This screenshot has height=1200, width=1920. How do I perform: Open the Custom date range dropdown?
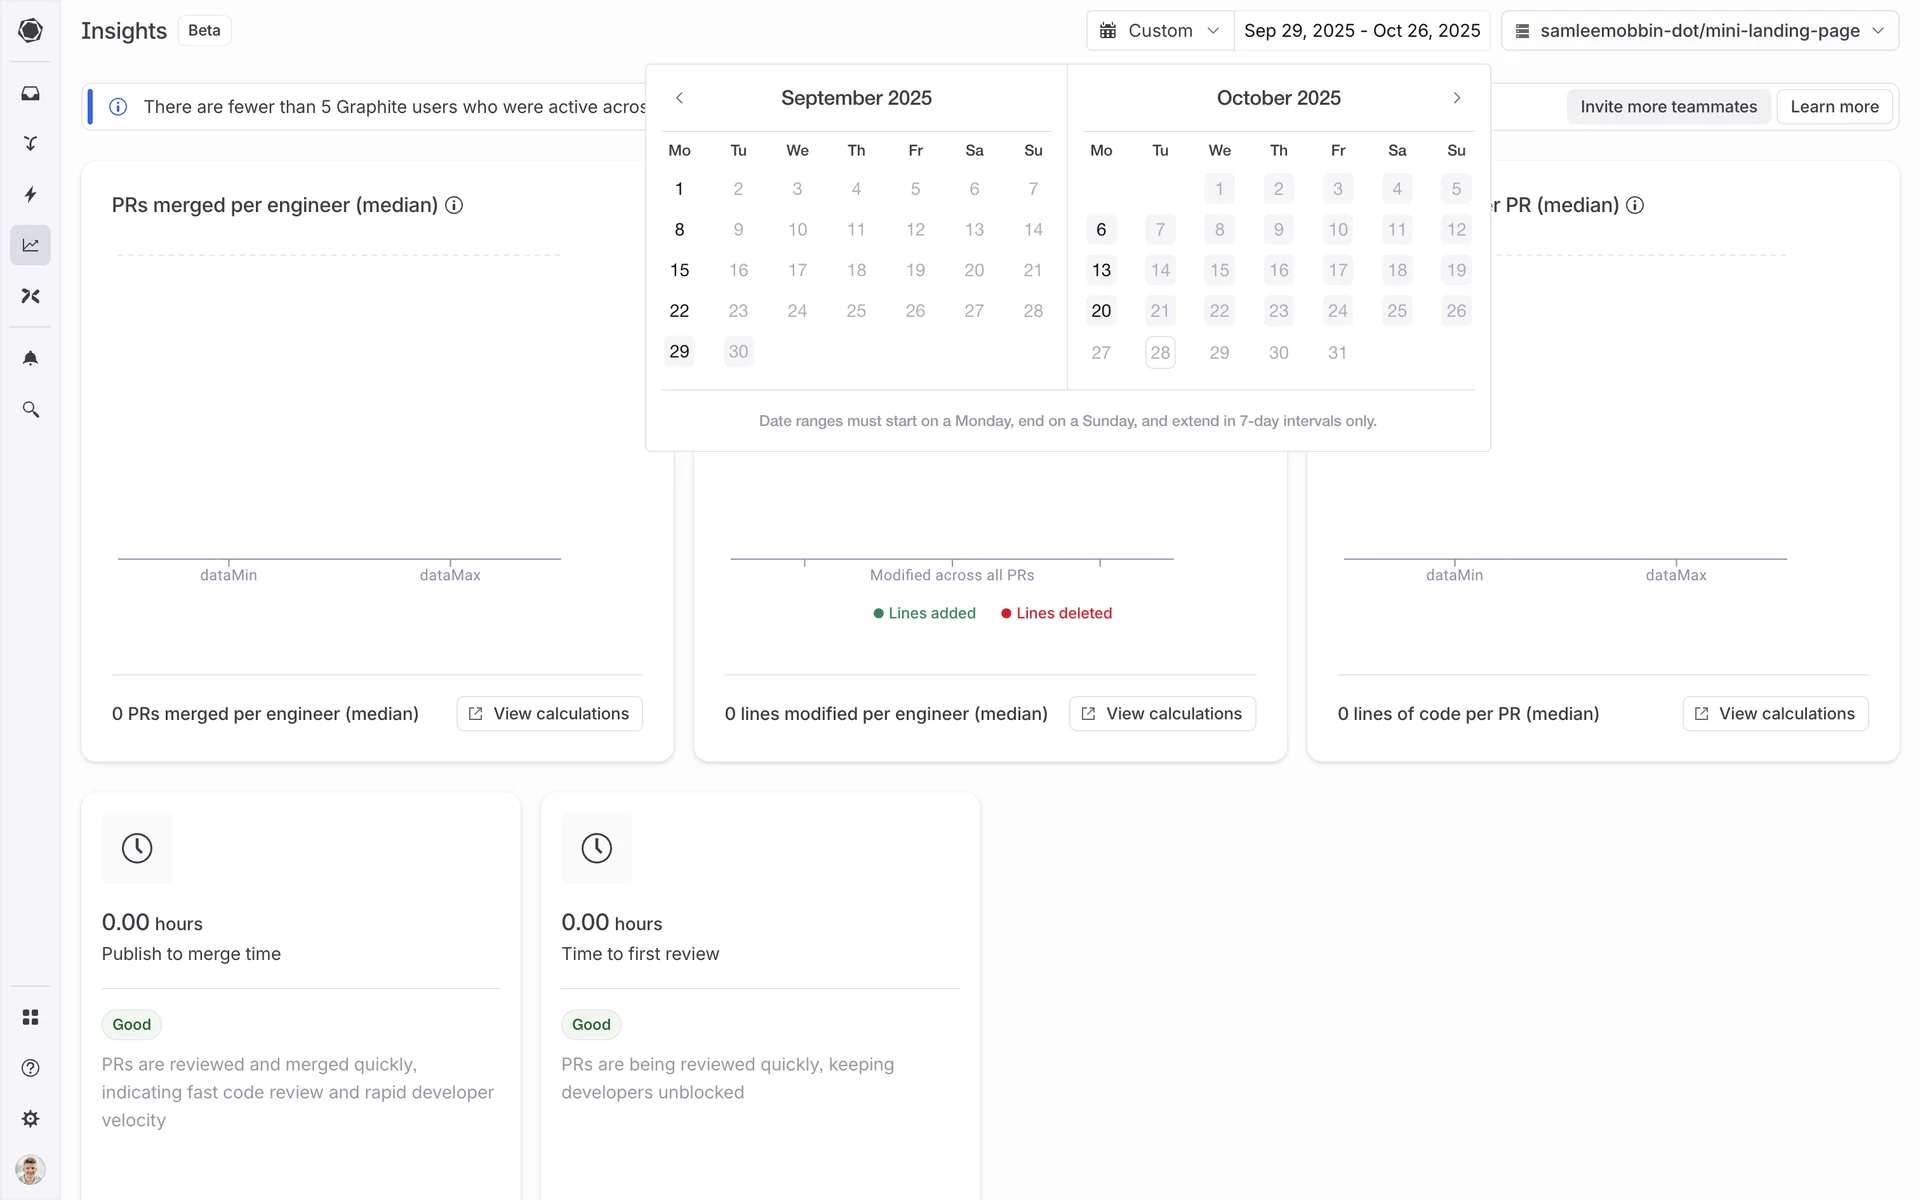[x=1160, y=30]
